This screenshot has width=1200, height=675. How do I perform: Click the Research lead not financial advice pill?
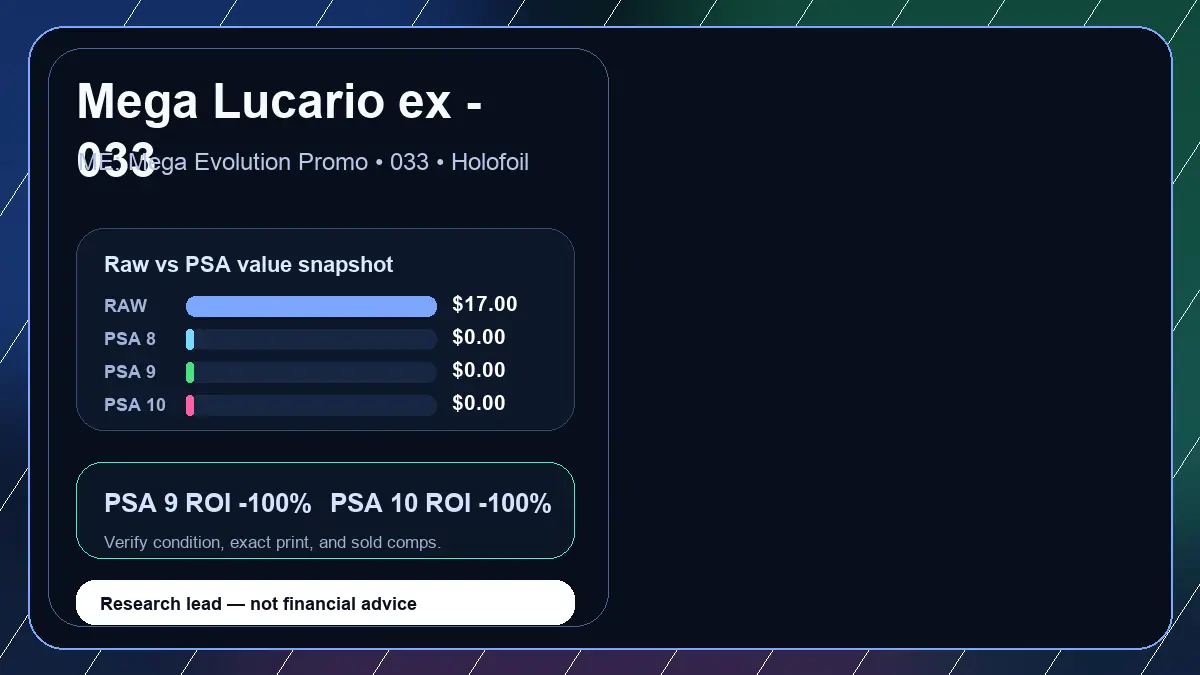coord(325,603)
